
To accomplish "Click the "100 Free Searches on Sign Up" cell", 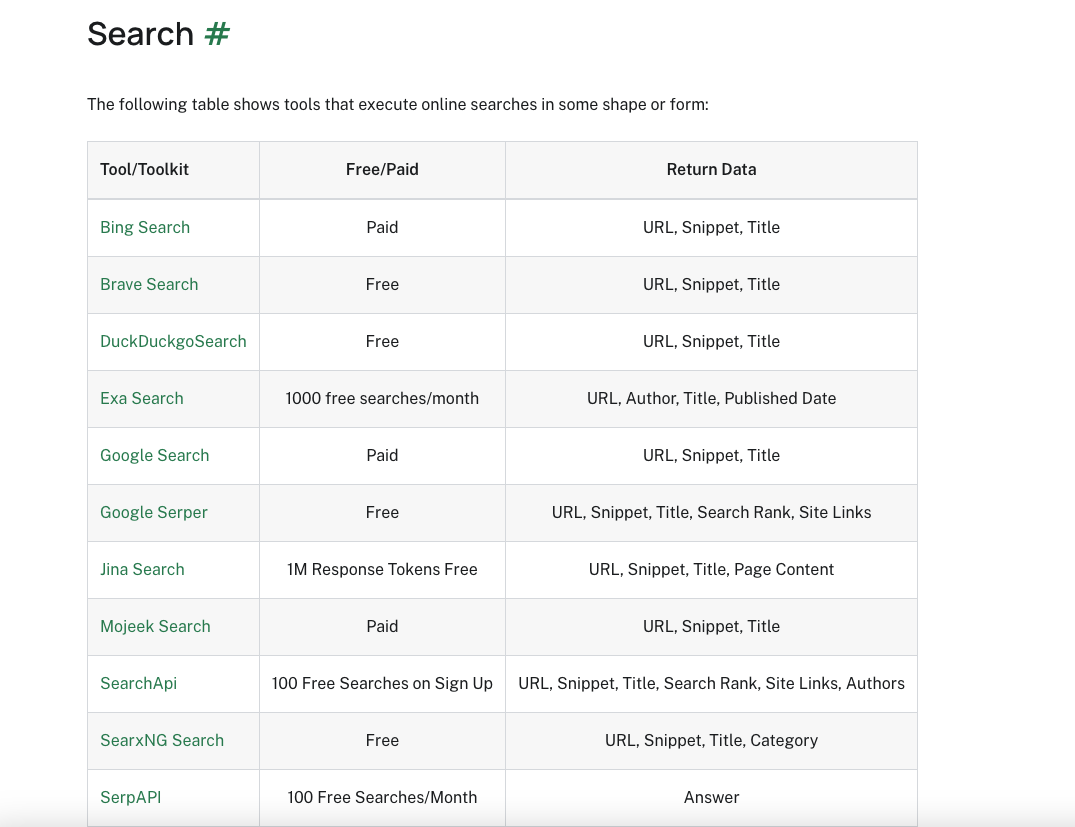I will click(382, 683).
